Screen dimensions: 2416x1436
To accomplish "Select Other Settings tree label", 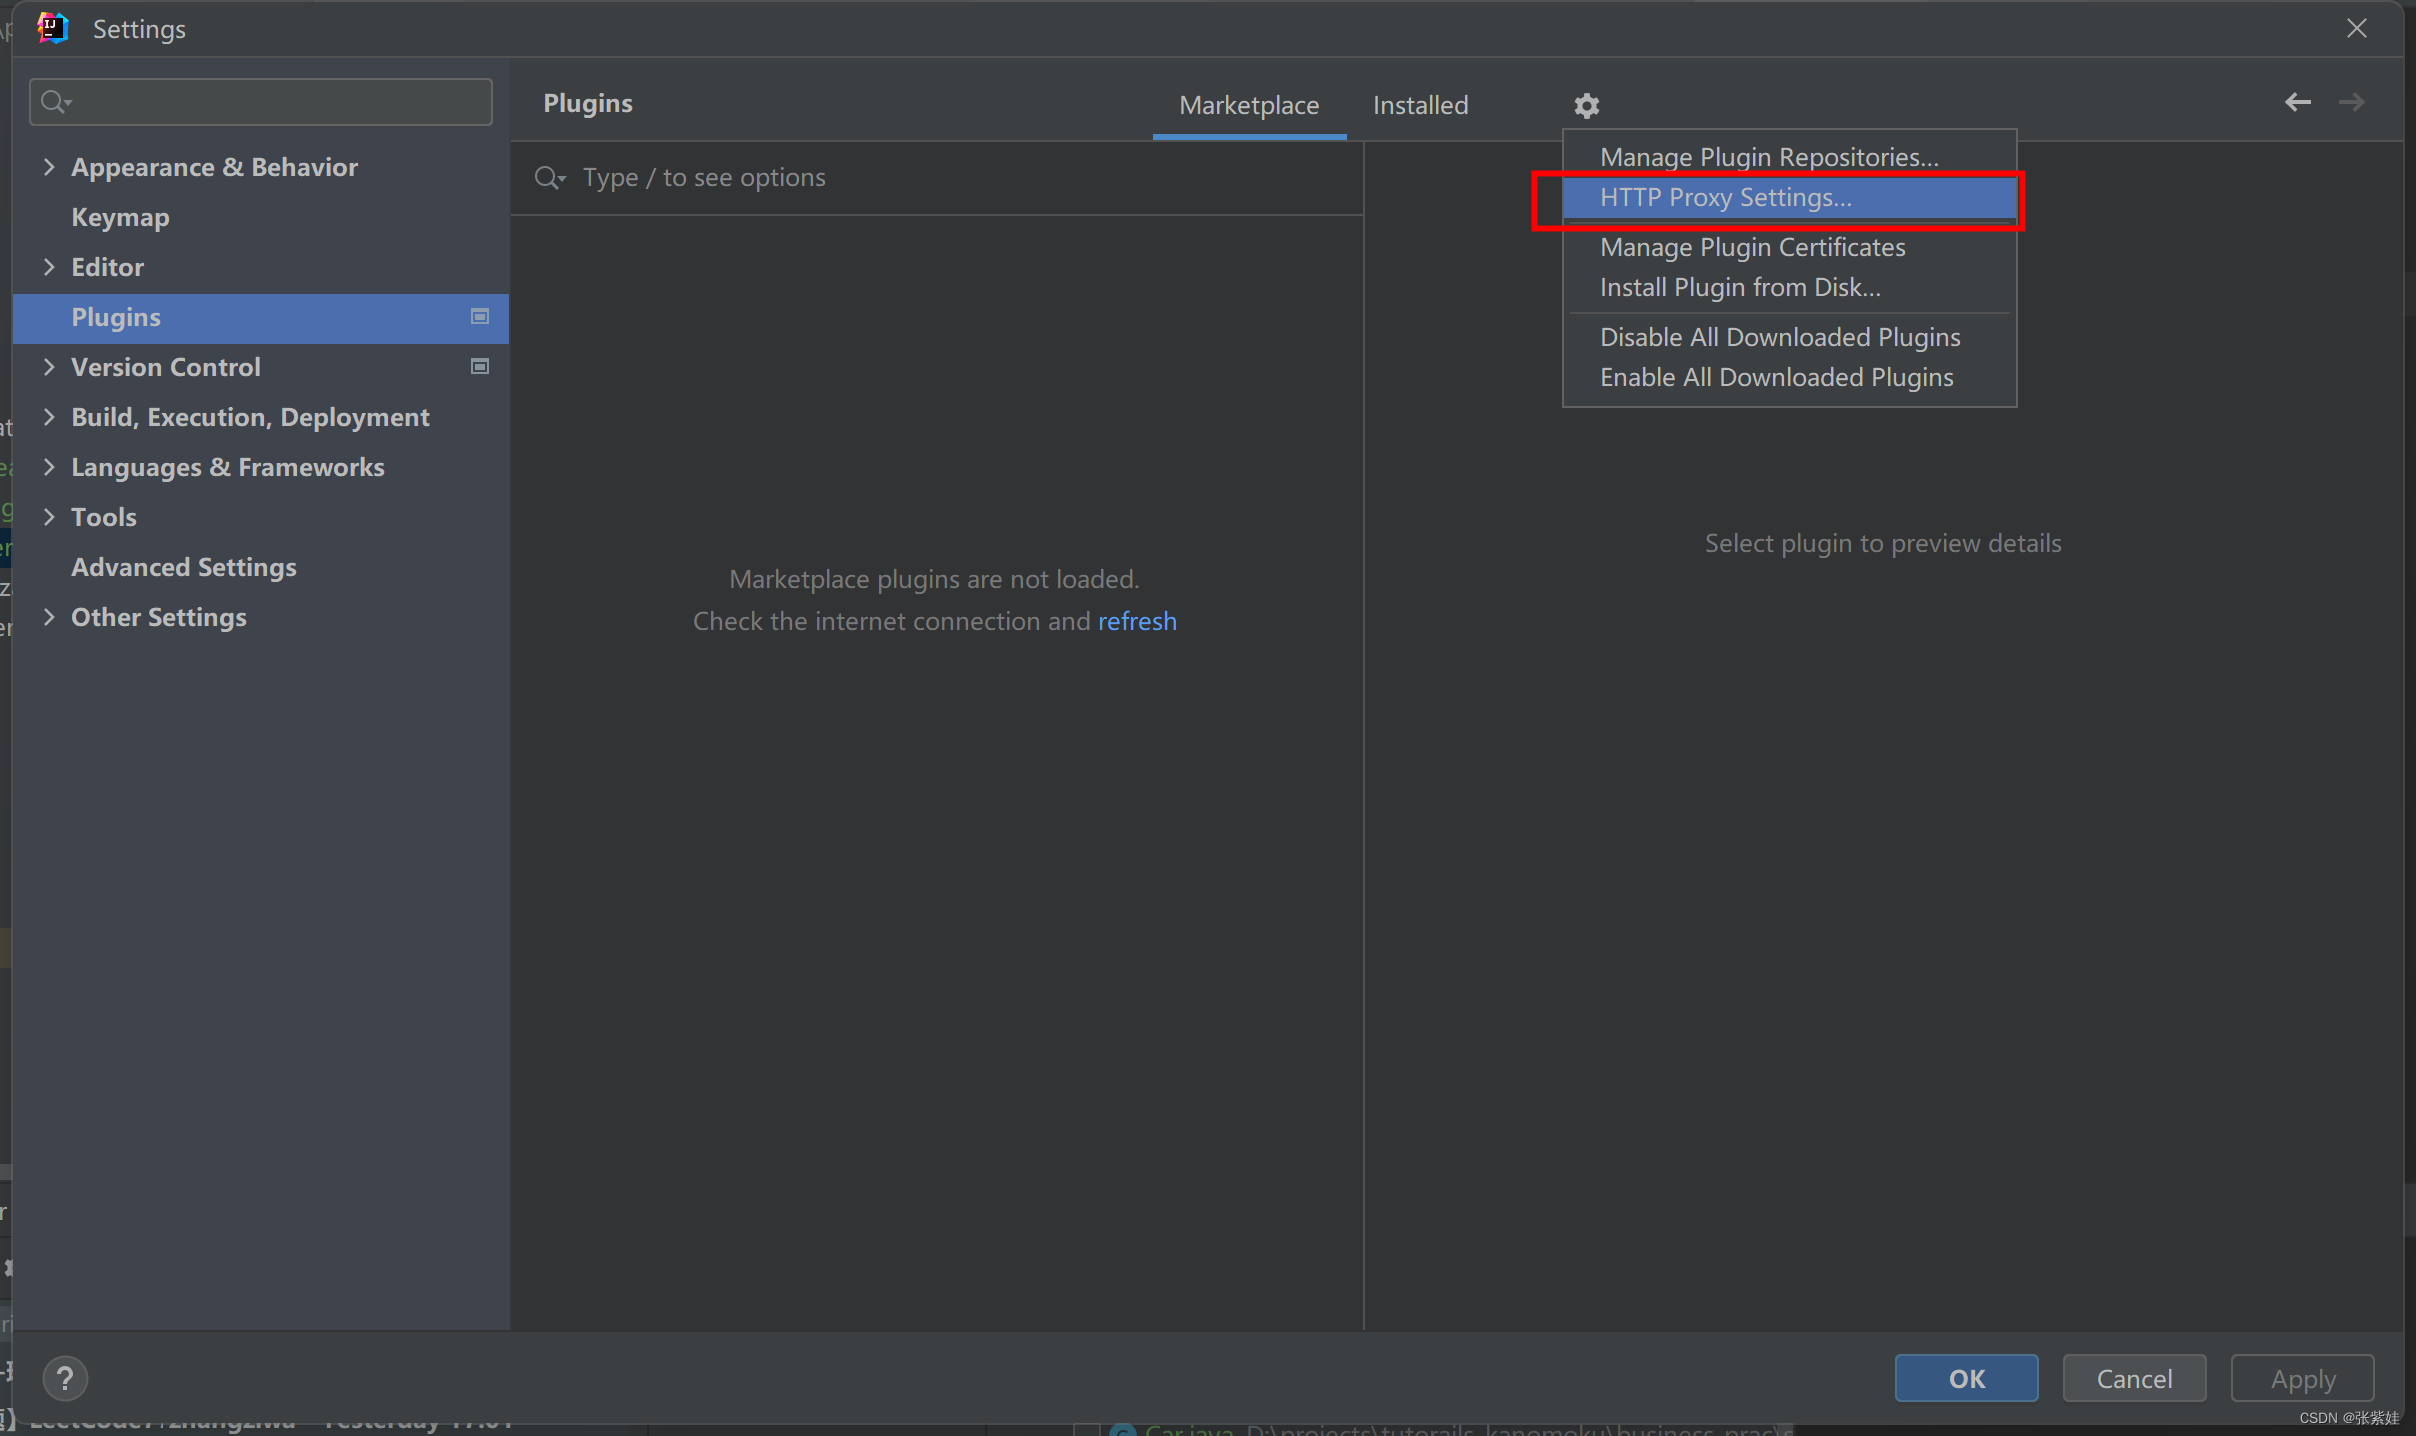I will pos(158,617).
